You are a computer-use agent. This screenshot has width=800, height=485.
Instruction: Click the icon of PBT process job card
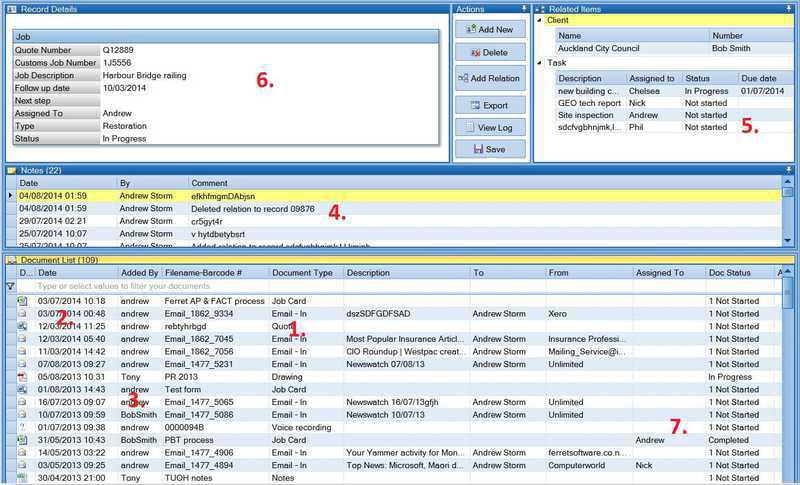[23, 439]
